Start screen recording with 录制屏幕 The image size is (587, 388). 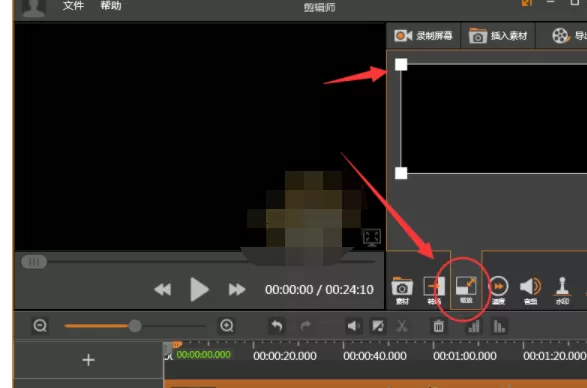pos(423,36)
